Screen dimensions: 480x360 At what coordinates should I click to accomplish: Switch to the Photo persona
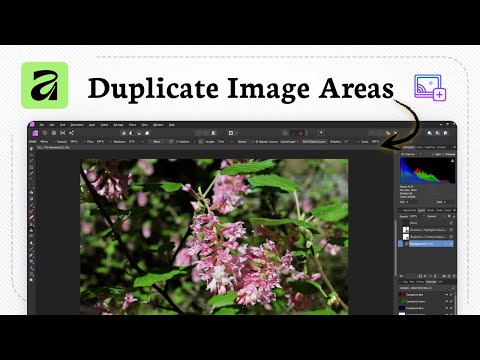click(35, 133)
